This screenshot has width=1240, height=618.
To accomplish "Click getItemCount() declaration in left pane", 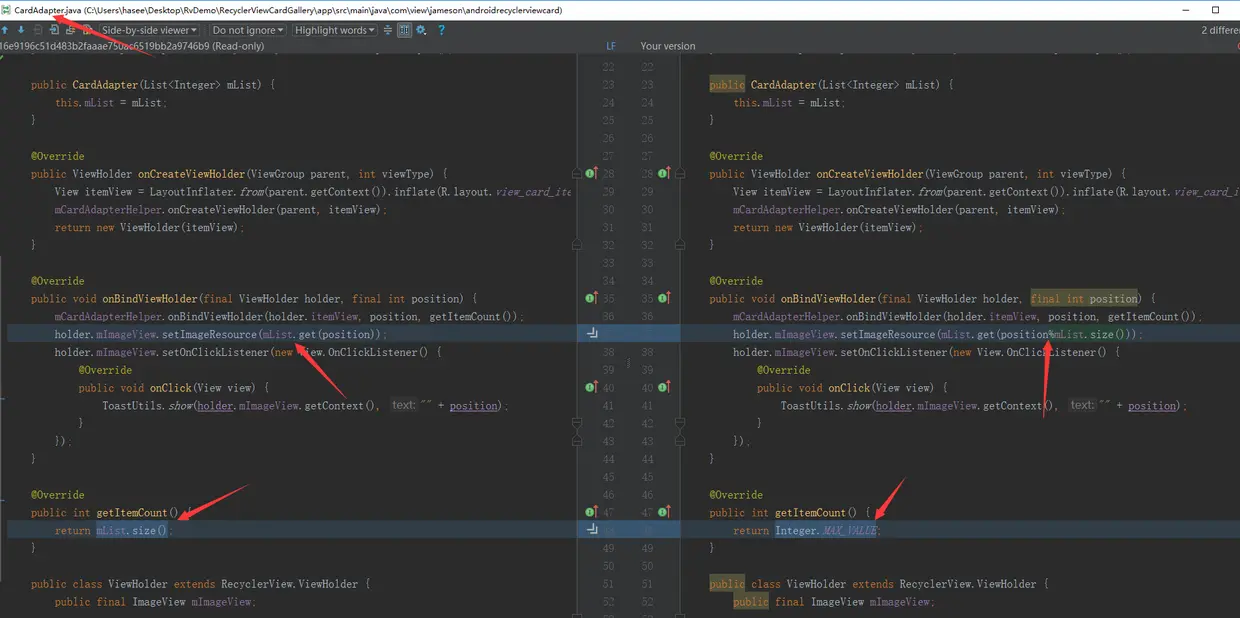I will [x=137, y=512].
